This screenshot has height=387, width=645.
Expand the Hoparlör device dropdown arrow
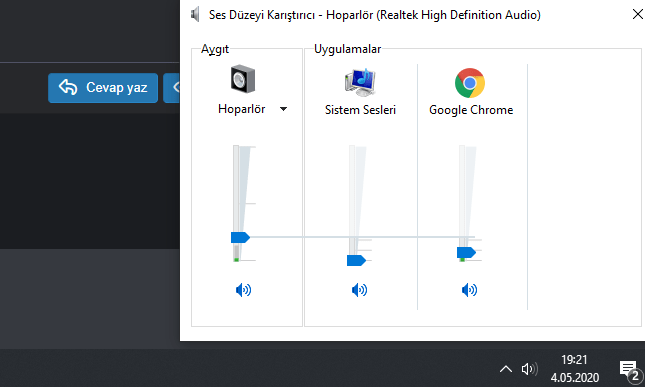[x=283, y=109]
